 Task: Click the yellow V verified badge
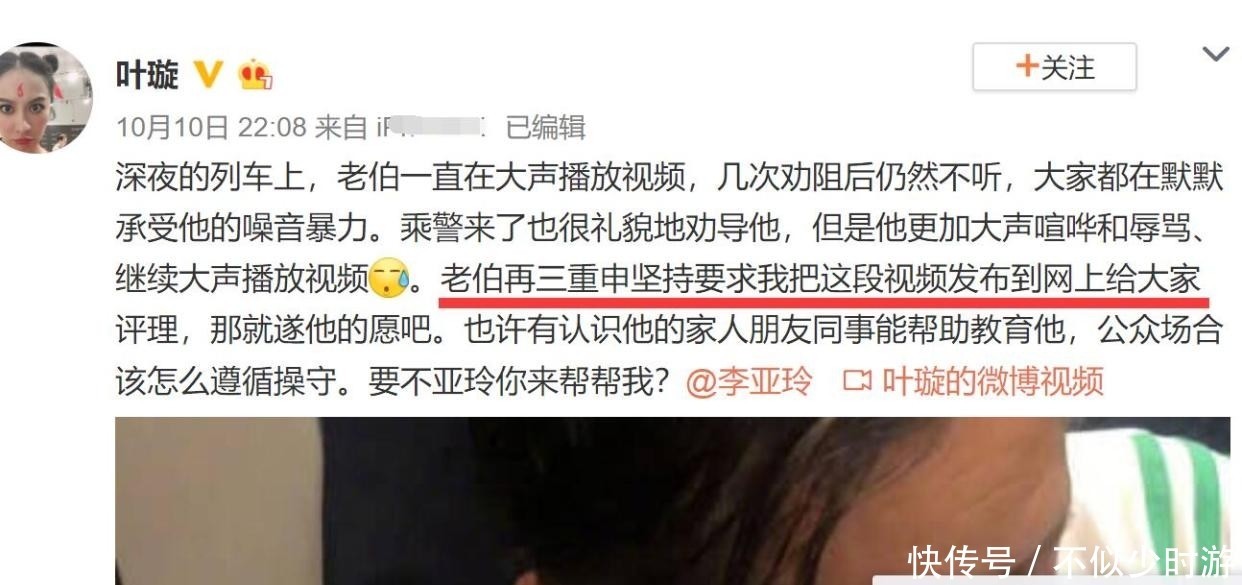(208, 74)
